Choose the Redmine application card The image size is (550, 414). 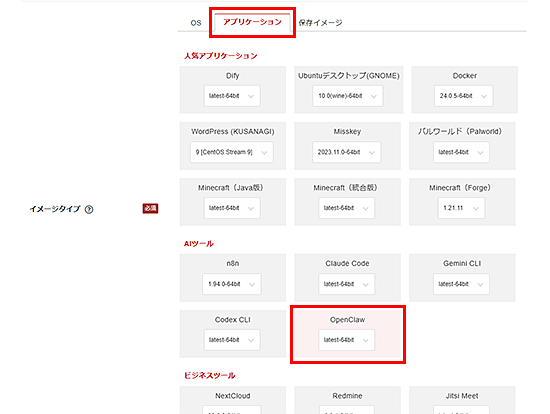click(347, 400)
